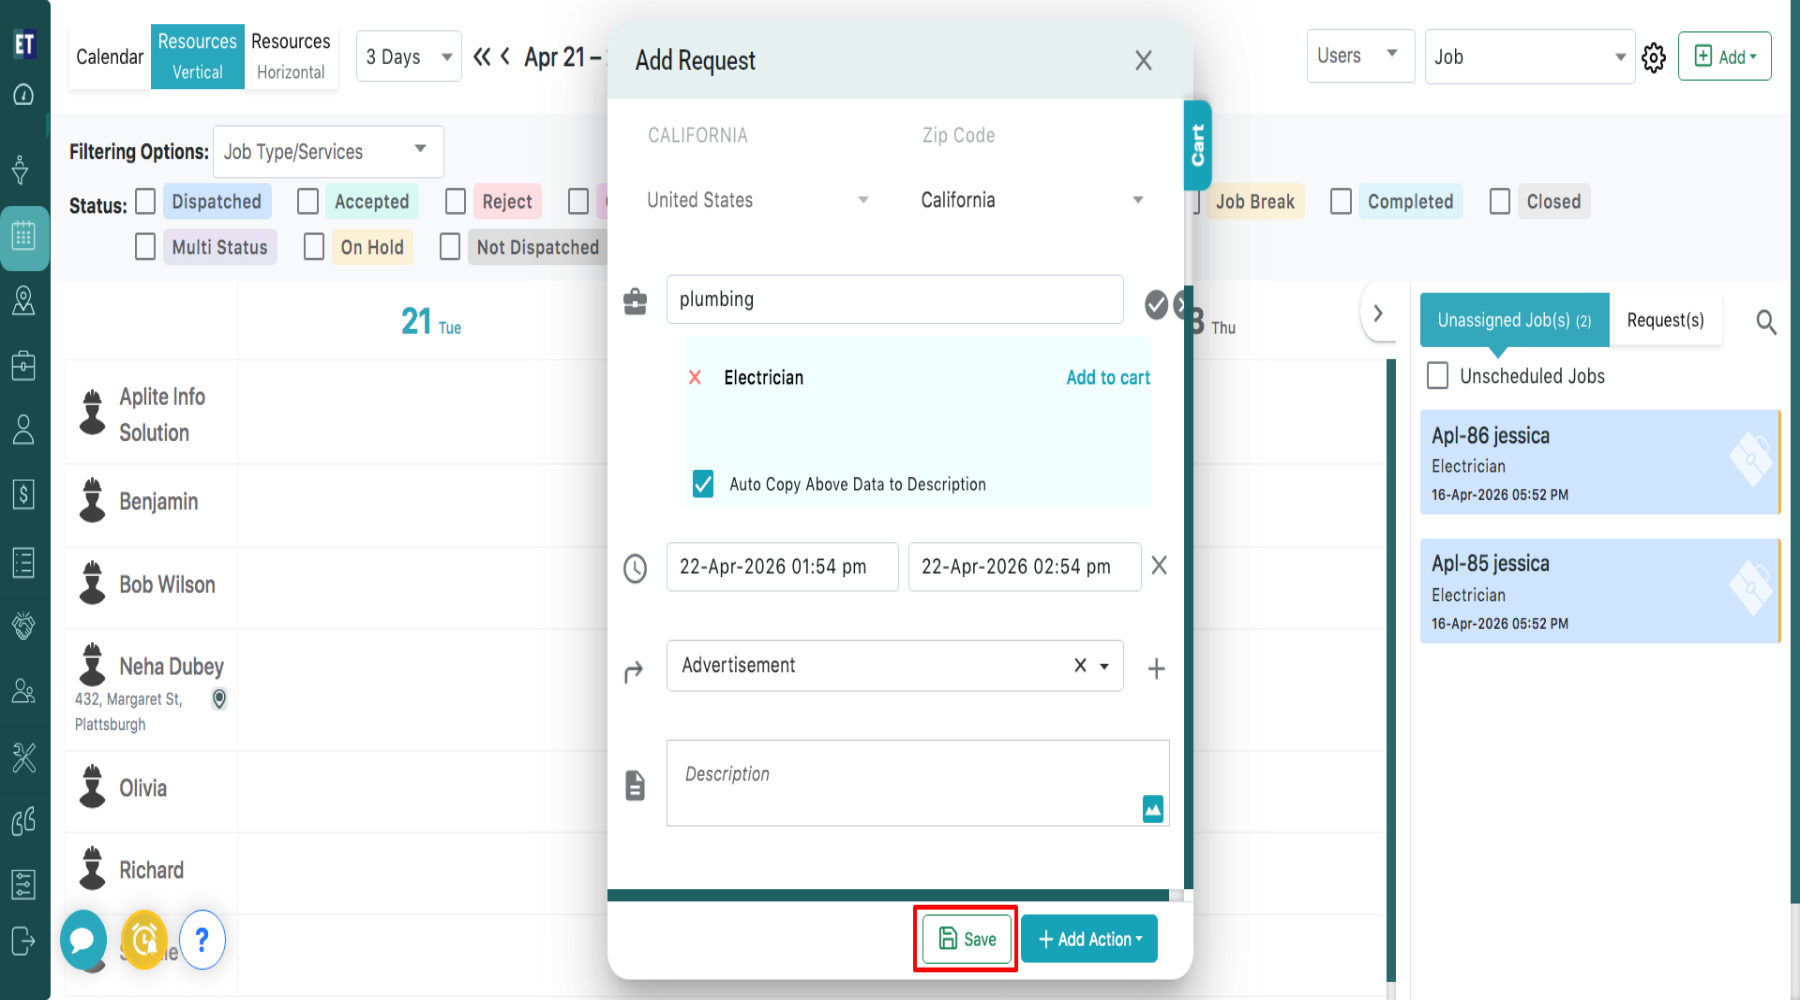Toggle Auto Copy Above Data checkbox
The width and height of the screenshot is (1800, 1000).
(703, 484)
